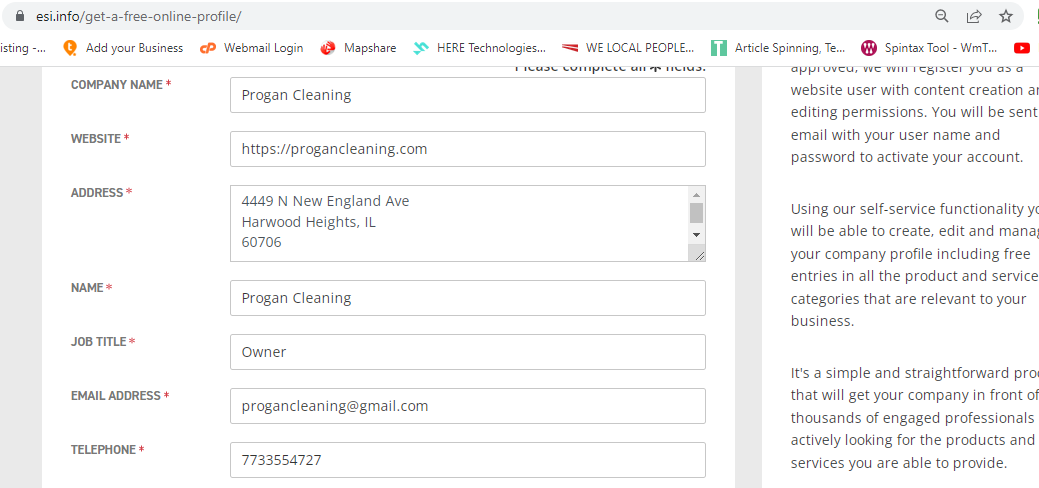Click the Add your Business favicon
Viewport: 1039px width, 488px height.
click(70, 48)
